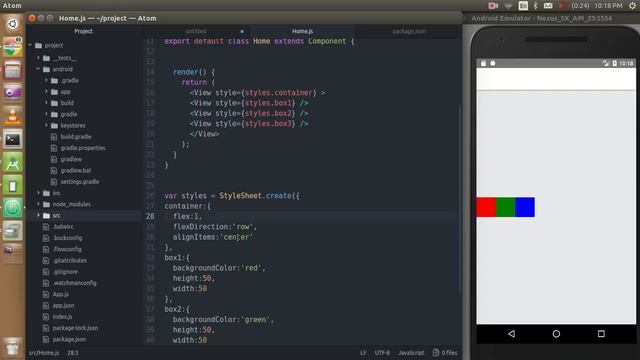This screenshot has height=360, width=640.
Task: Click the modified dot on untitled tab
Action: point(242,31)
